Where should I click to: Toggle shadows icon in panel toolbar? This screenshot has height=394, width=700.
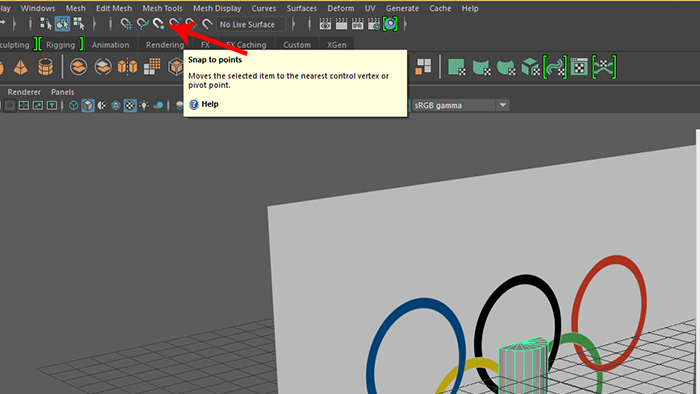pos(158,105)
